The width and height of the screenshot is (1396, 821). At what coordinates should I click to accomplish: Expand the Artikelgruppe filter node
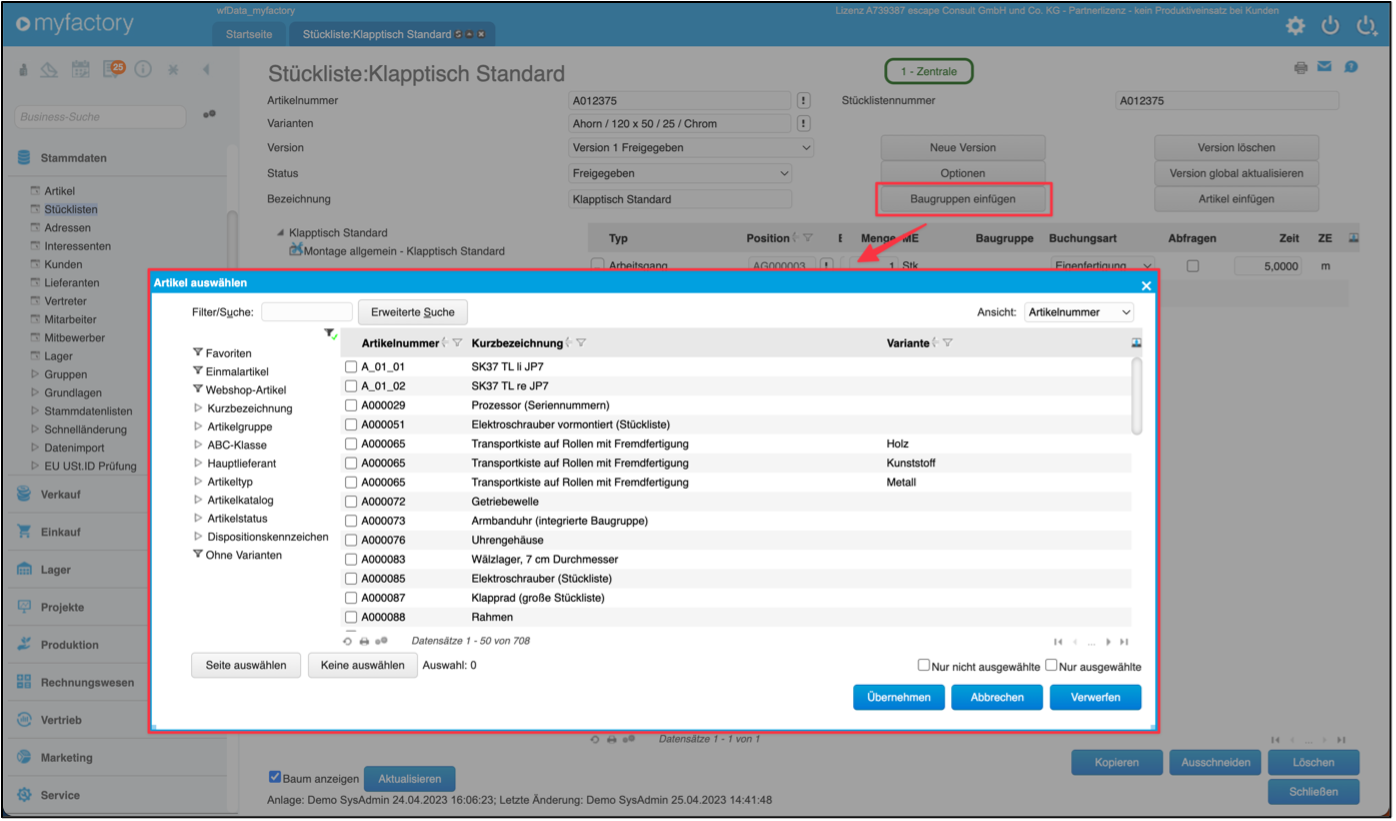point(198,427)
